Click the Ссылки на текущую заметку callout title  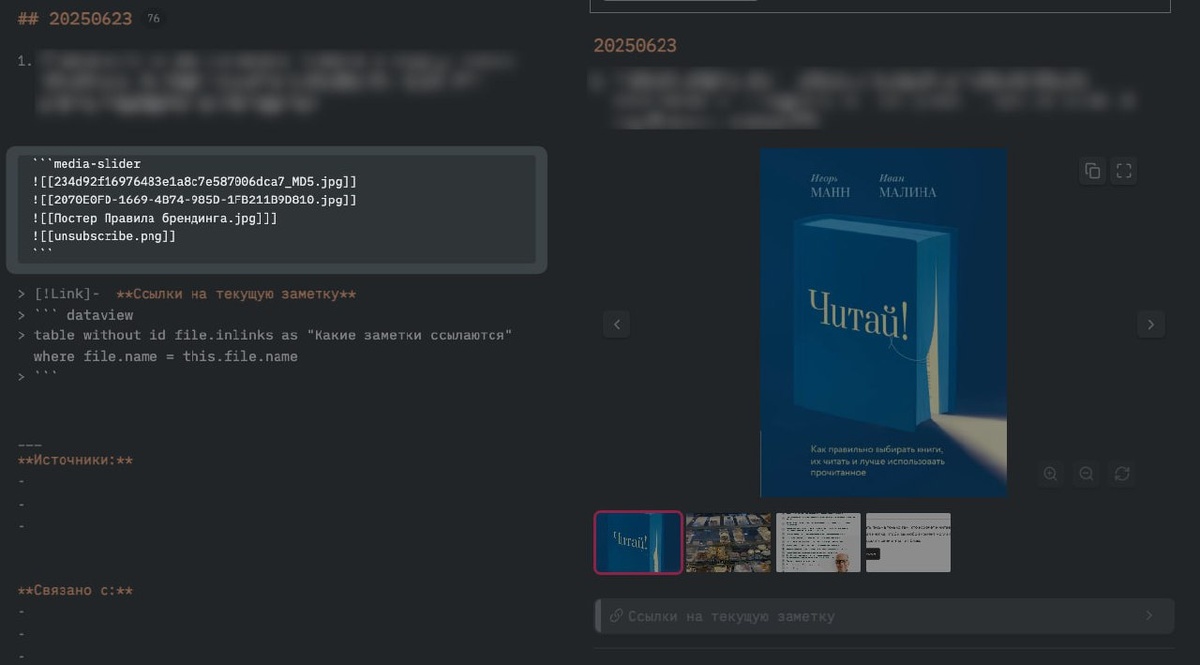[731, 616]
